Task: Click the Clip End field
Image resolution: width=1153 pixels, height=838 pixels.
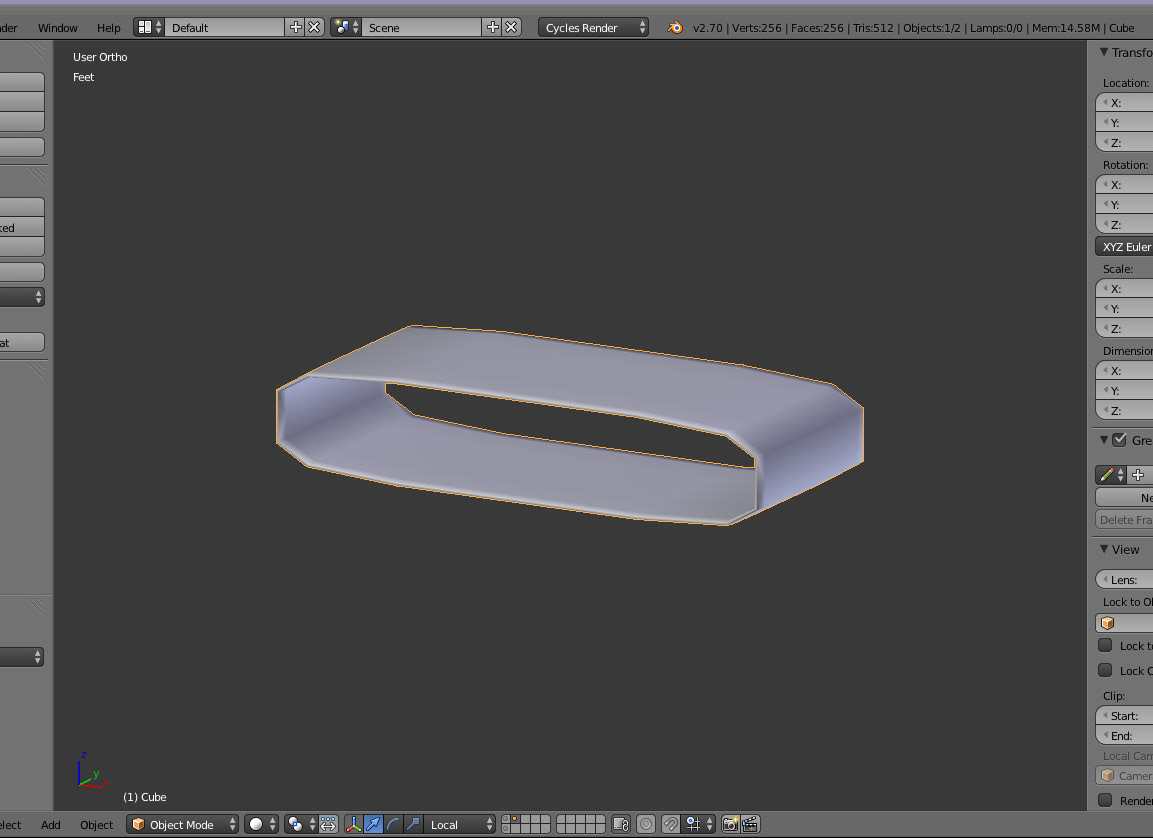Action: pos(1124,736)
